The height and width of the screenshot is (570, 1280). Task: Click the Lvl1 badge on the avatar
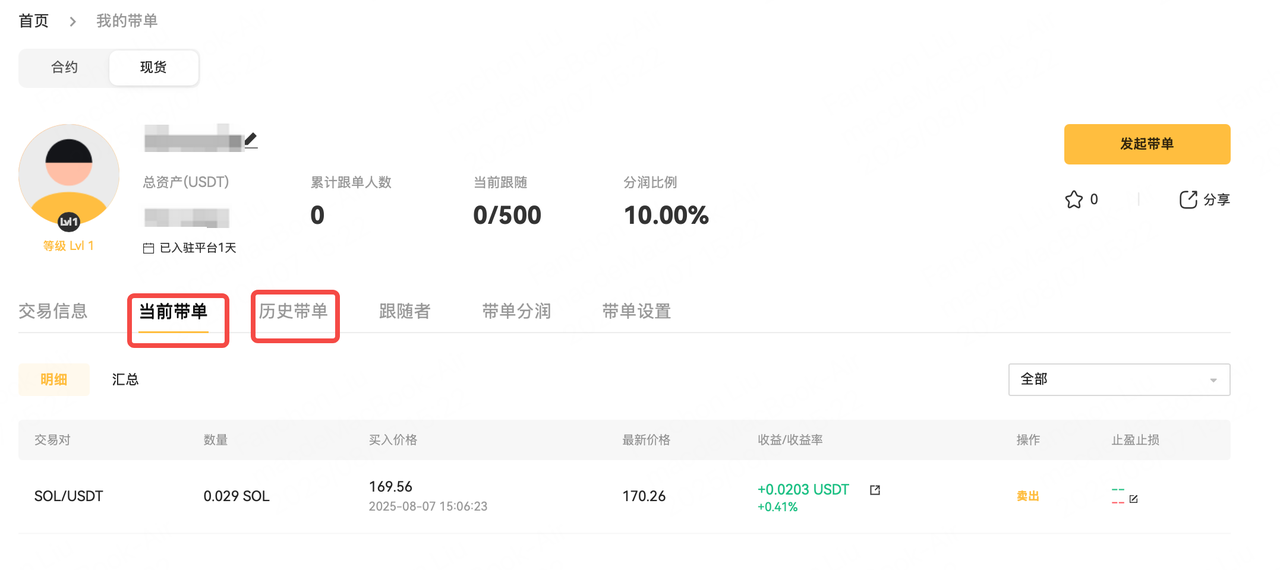click(69, 222)
